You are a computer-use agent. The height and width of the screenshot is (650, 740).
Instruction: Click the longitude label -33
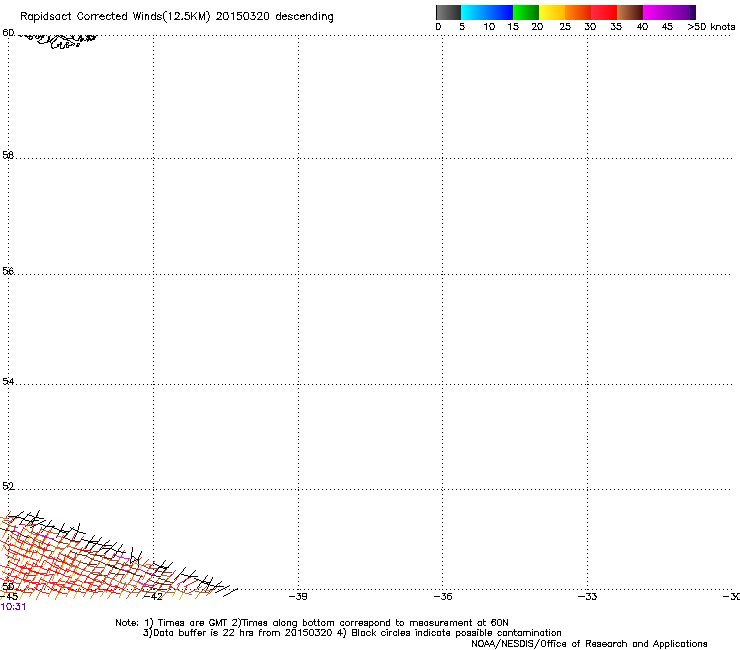pos(587,597)
